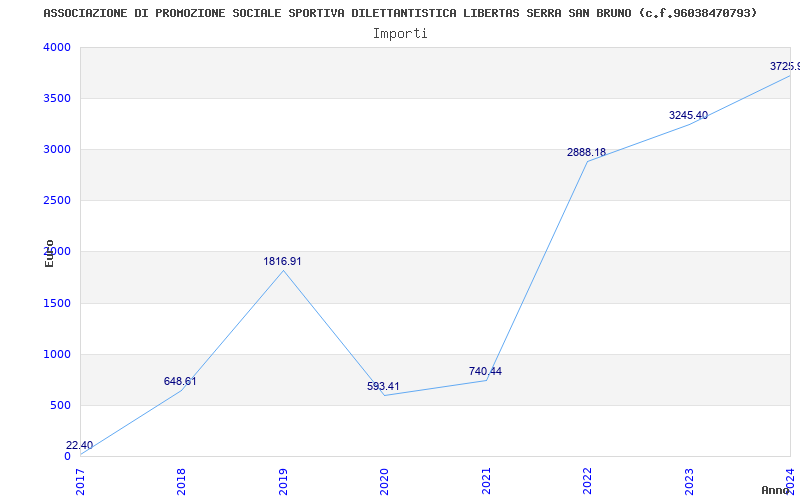Click the 2500 y-axis tick label

(x=57, y=201)
